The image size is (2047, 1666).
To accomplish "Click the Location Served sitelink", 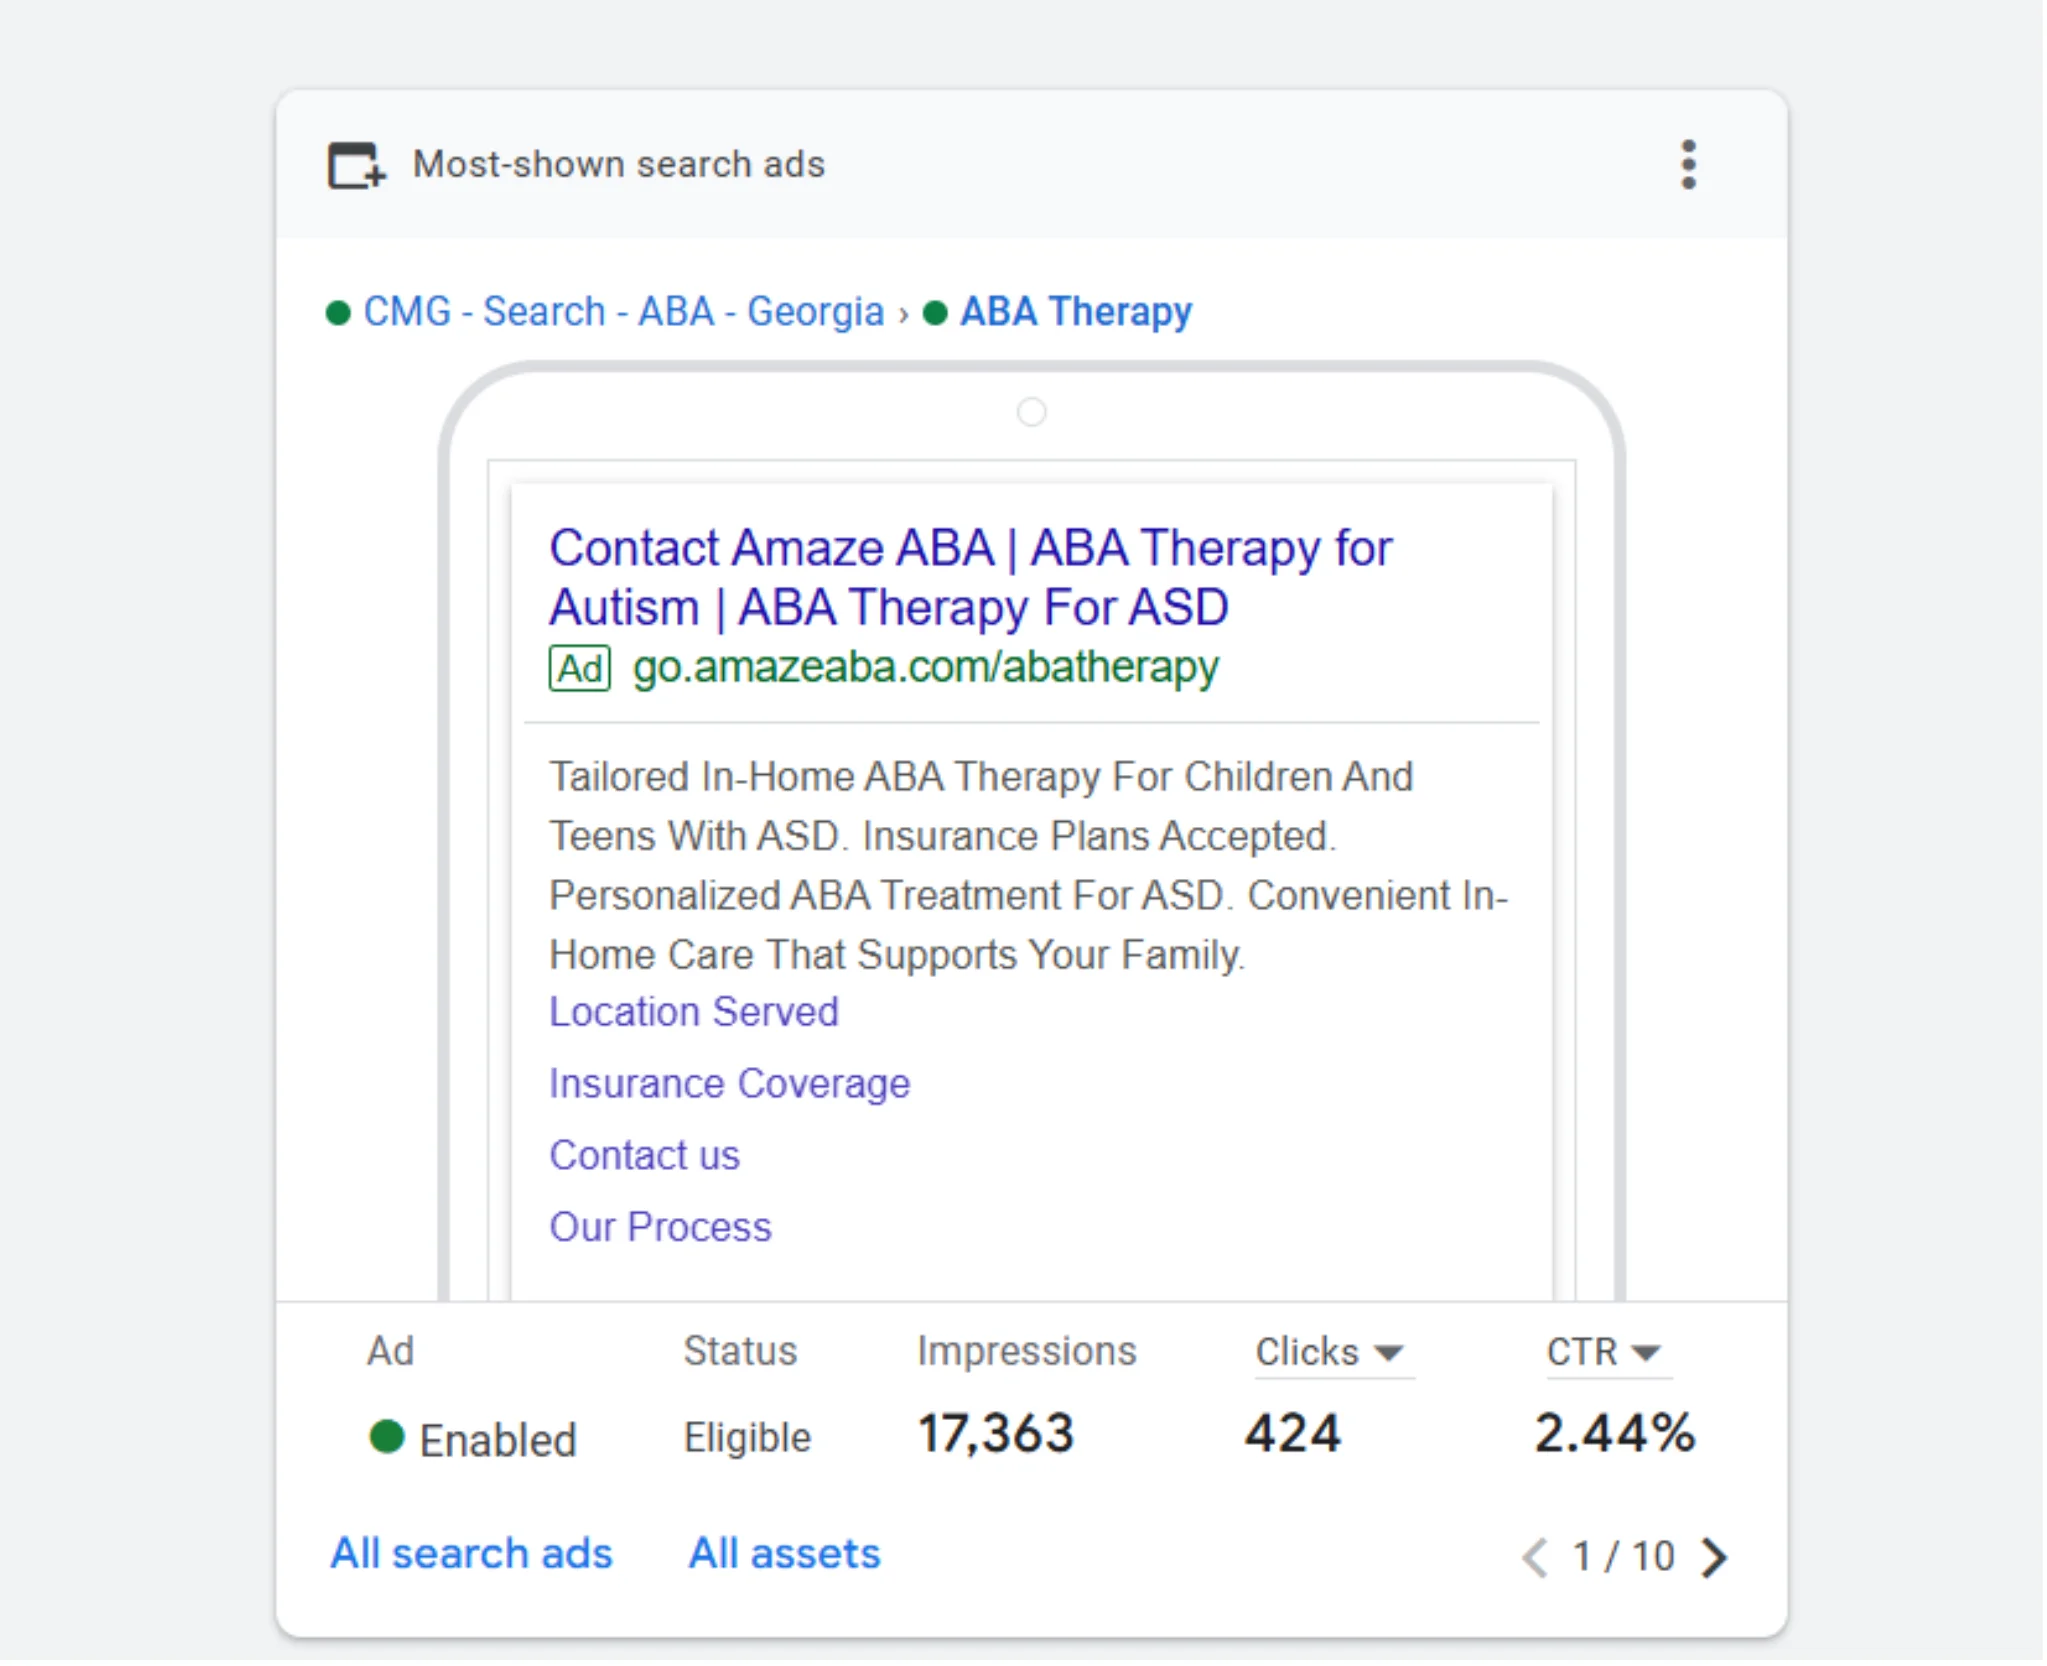I will point(693,1012).
